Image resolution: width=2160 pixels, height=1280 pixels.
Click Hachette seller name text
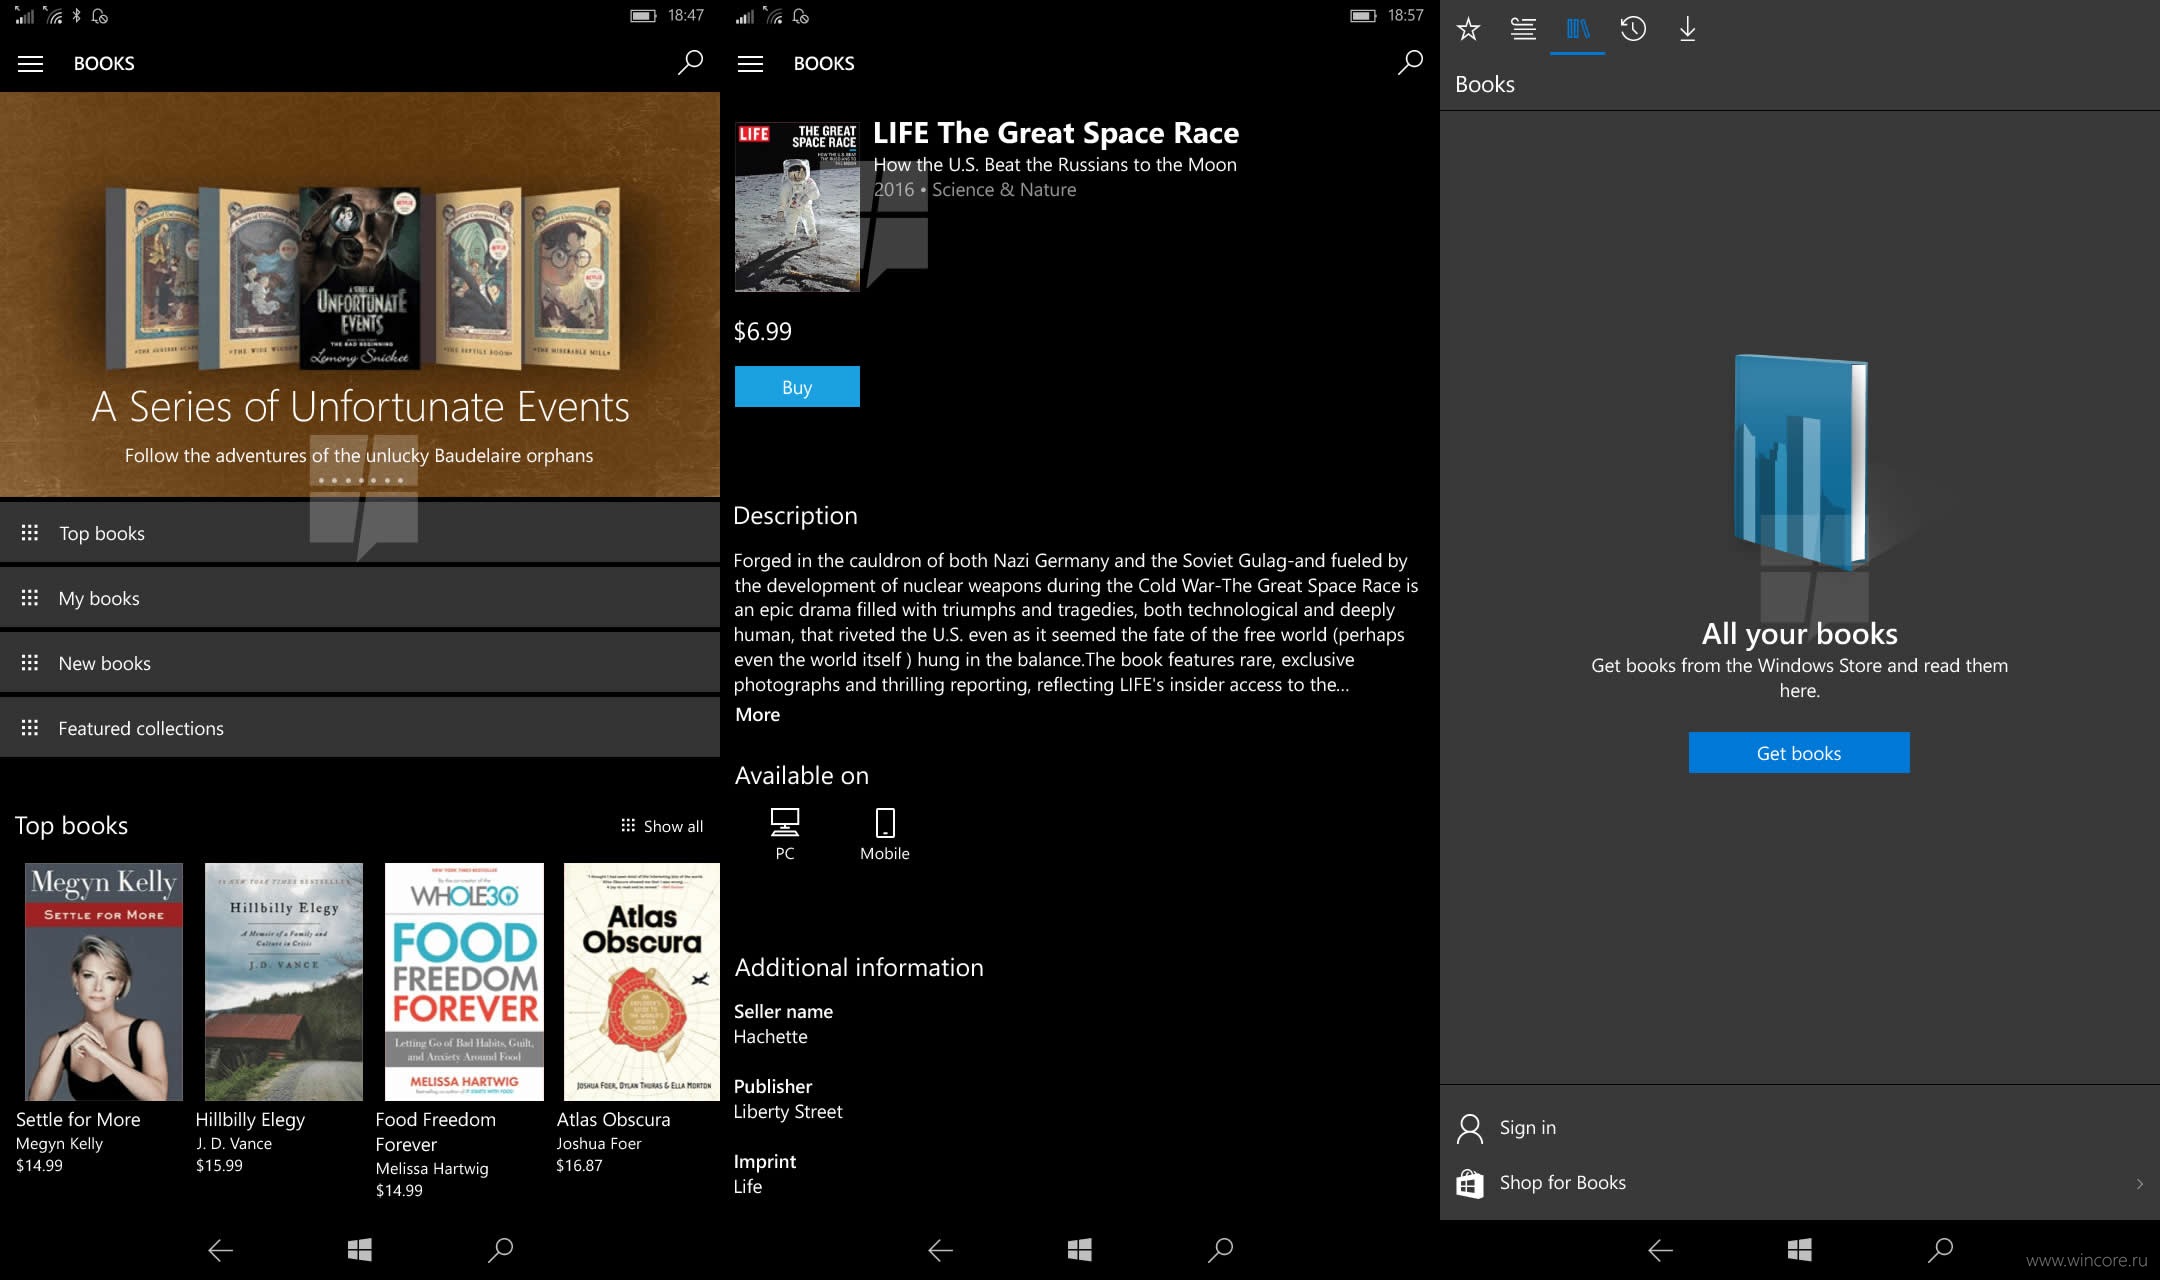(x=770, y=1037)
